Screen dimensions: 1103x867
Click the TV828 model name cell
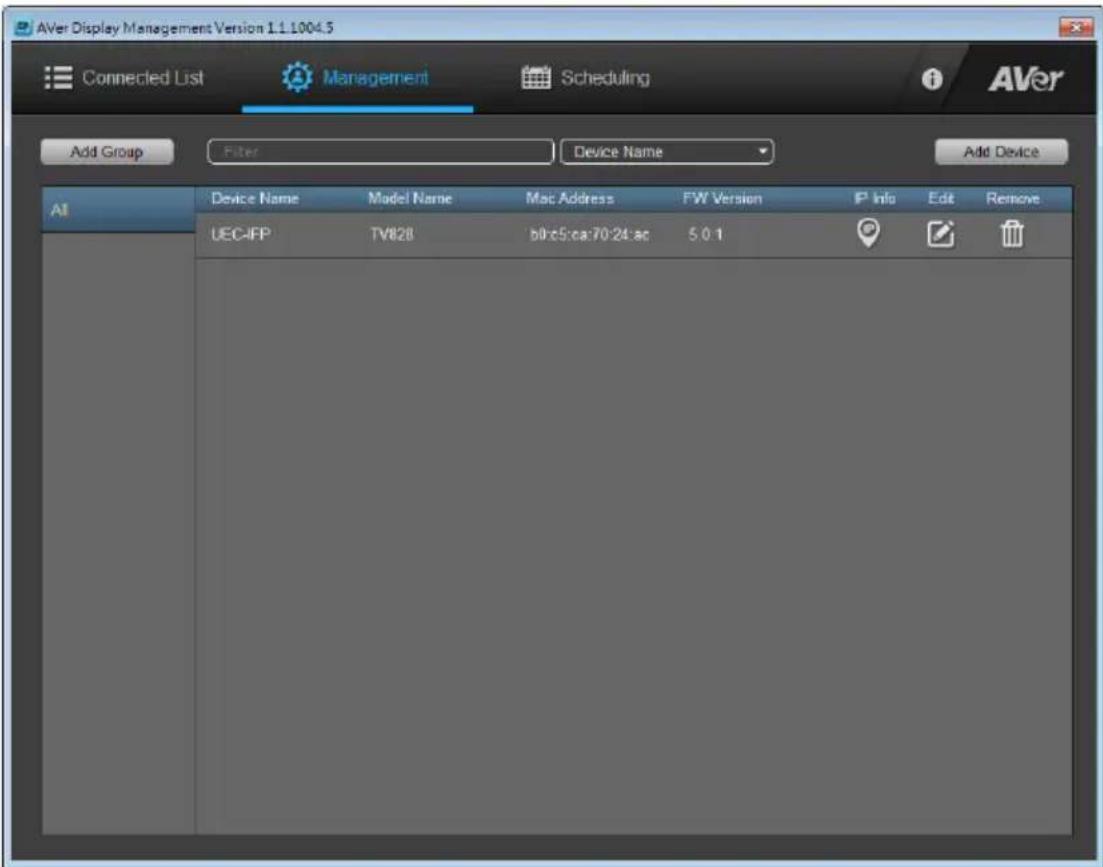tap(392, 235)
